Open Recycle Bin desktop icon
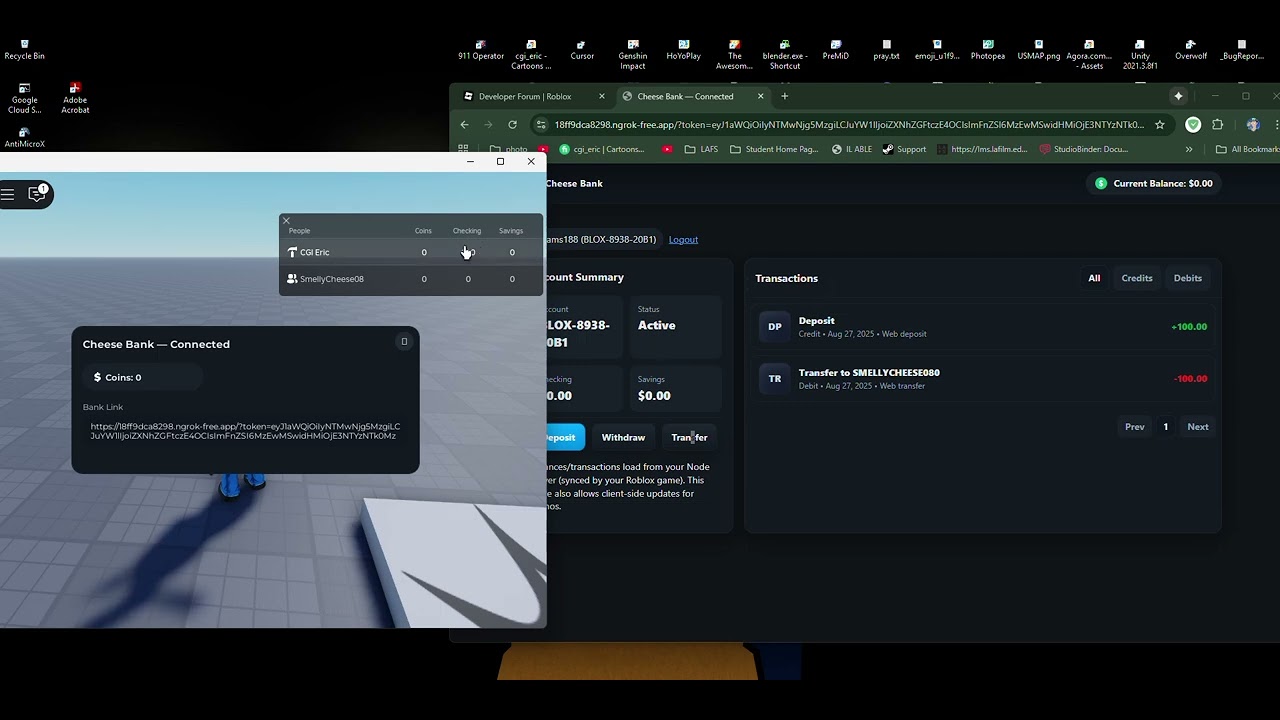1280x720 pixels. [24, 50]
